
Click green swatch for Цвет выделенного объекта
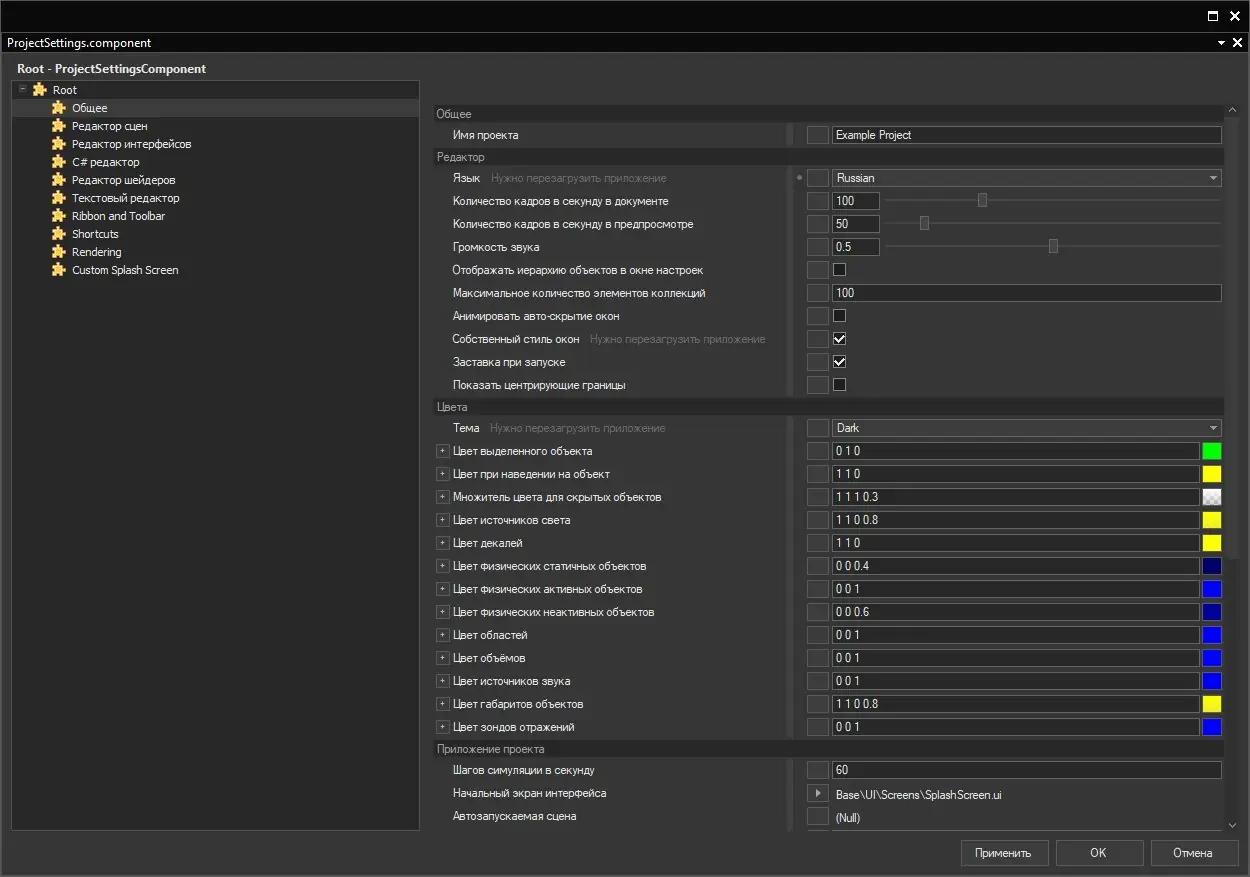click(1212, 451)
